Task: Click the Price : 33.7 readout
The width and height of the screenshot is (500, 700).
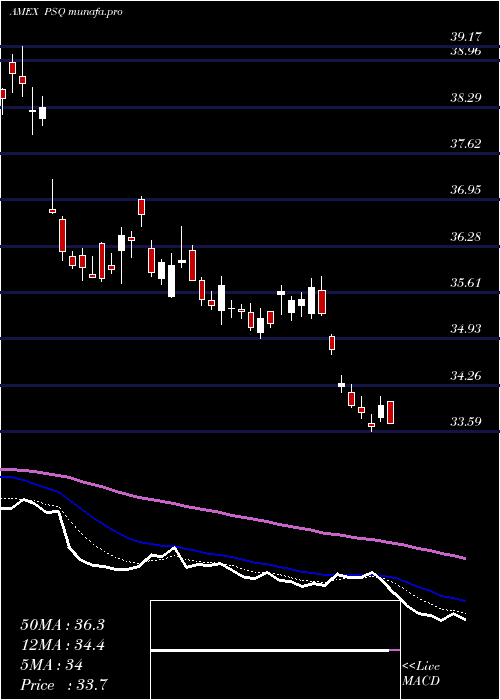Action: [x=63, y=685]
